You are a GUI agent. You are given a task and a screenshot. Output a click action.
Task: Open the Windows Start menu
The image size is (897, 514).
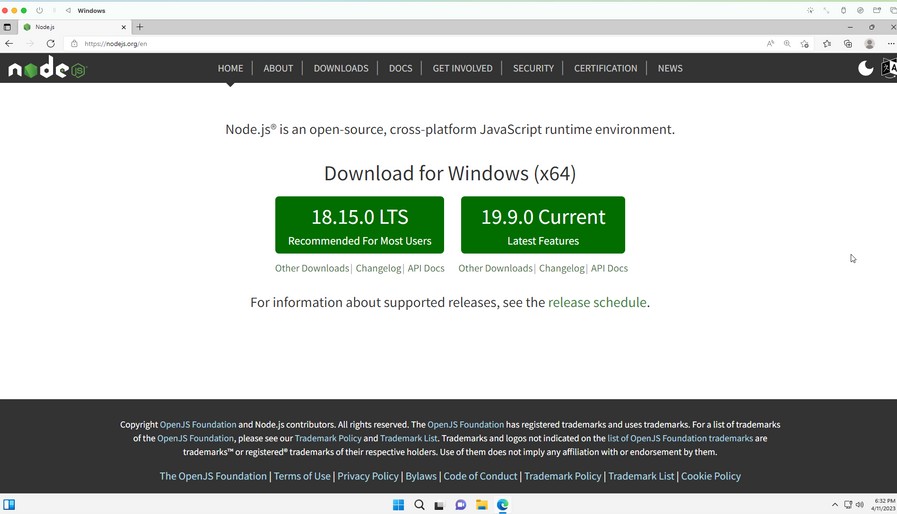pos(398,505)
